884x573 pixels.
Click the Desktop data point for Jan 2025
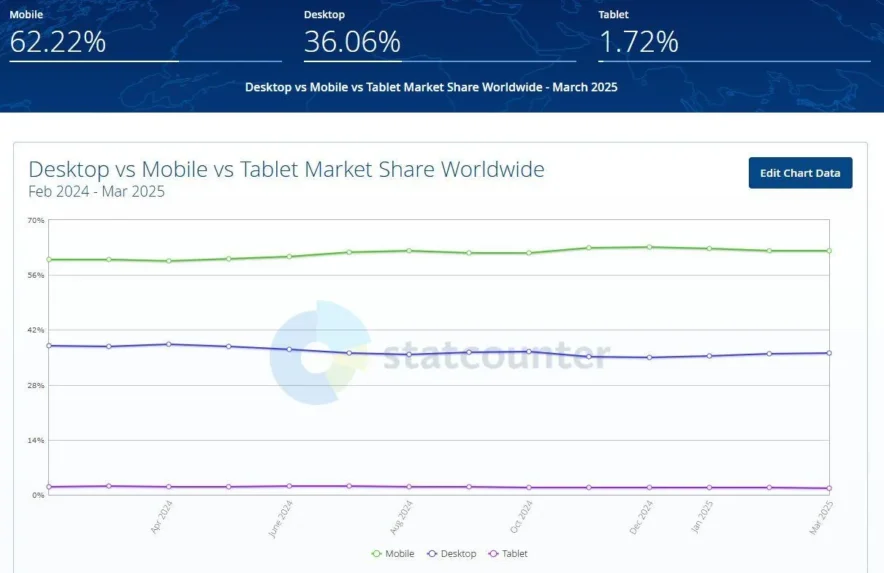[x=709, y=356]
